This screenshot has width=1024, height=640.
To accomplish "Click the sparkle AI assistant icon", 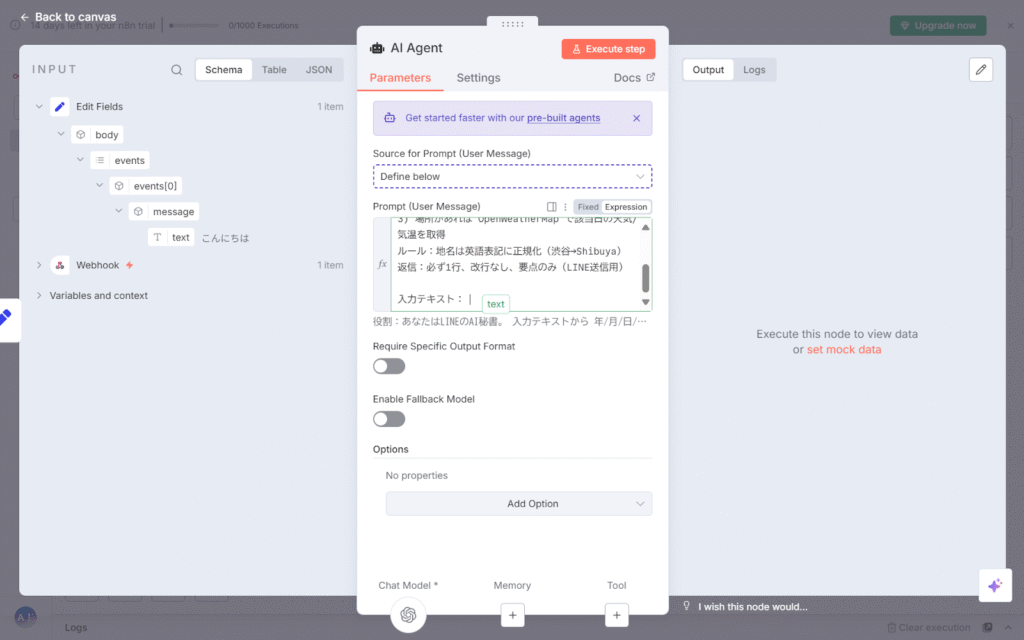I will point(994,586).
